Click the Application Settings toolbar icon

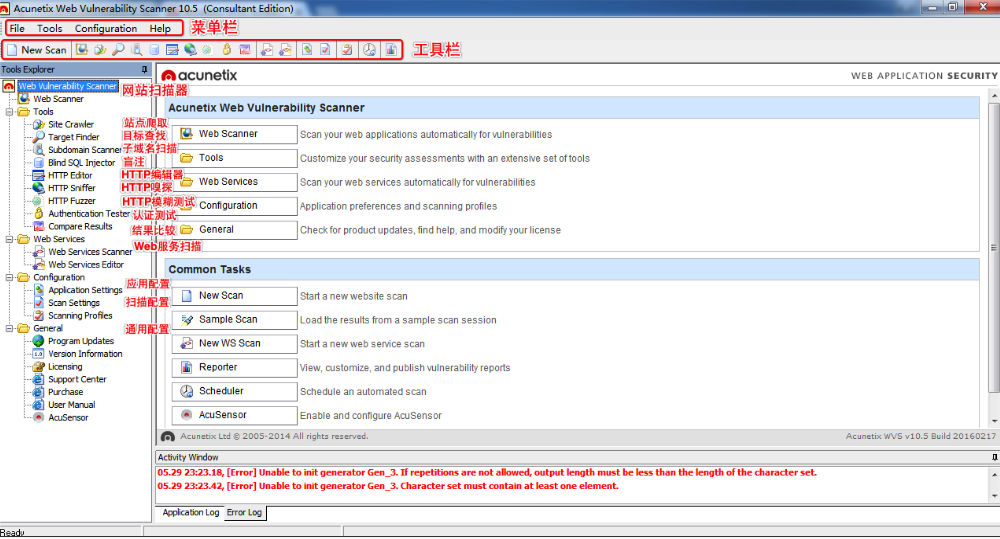pos(307,50)
